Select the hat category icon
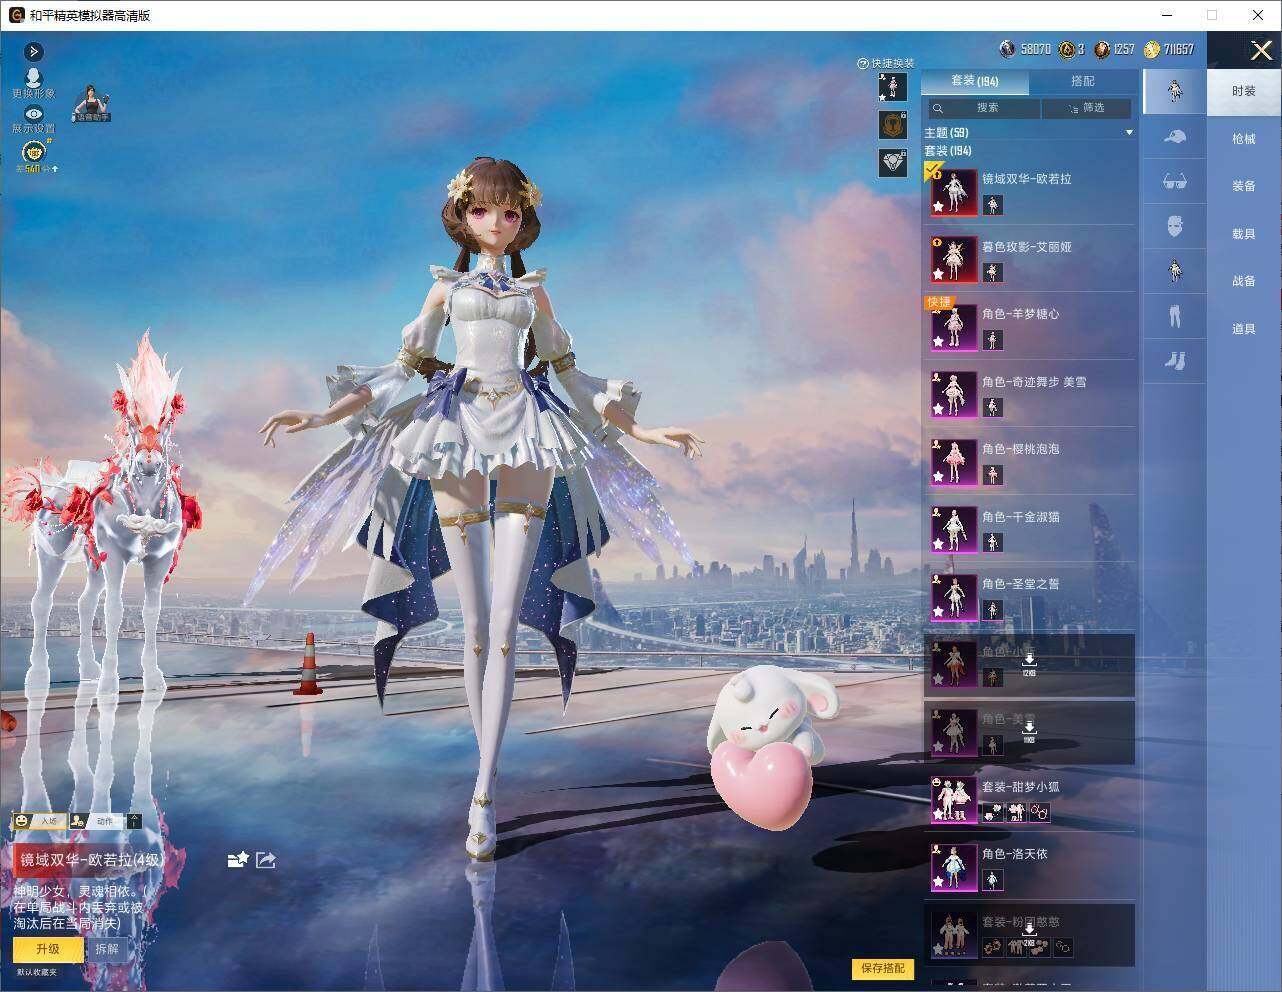The height and width of the screenshot is (992, 1282). [x=1175, y=136]
